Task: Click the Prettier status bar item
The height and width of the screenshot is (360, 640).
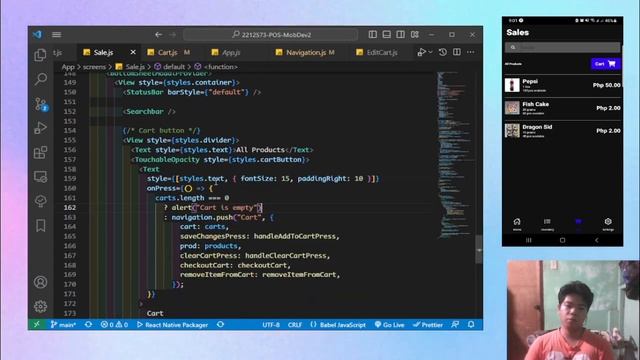Action: pos(428,325)
